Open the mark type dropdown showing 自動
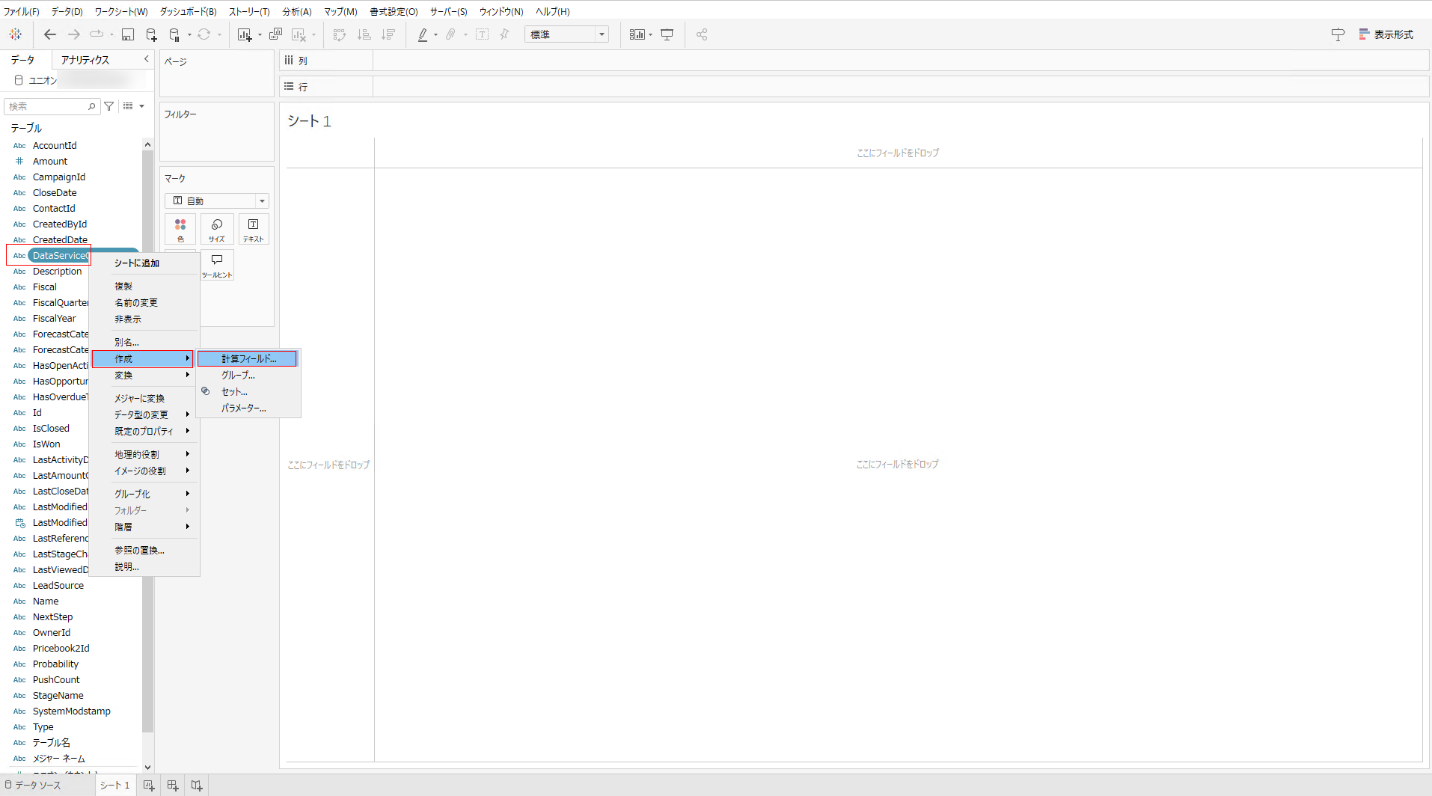 (216, 200)
